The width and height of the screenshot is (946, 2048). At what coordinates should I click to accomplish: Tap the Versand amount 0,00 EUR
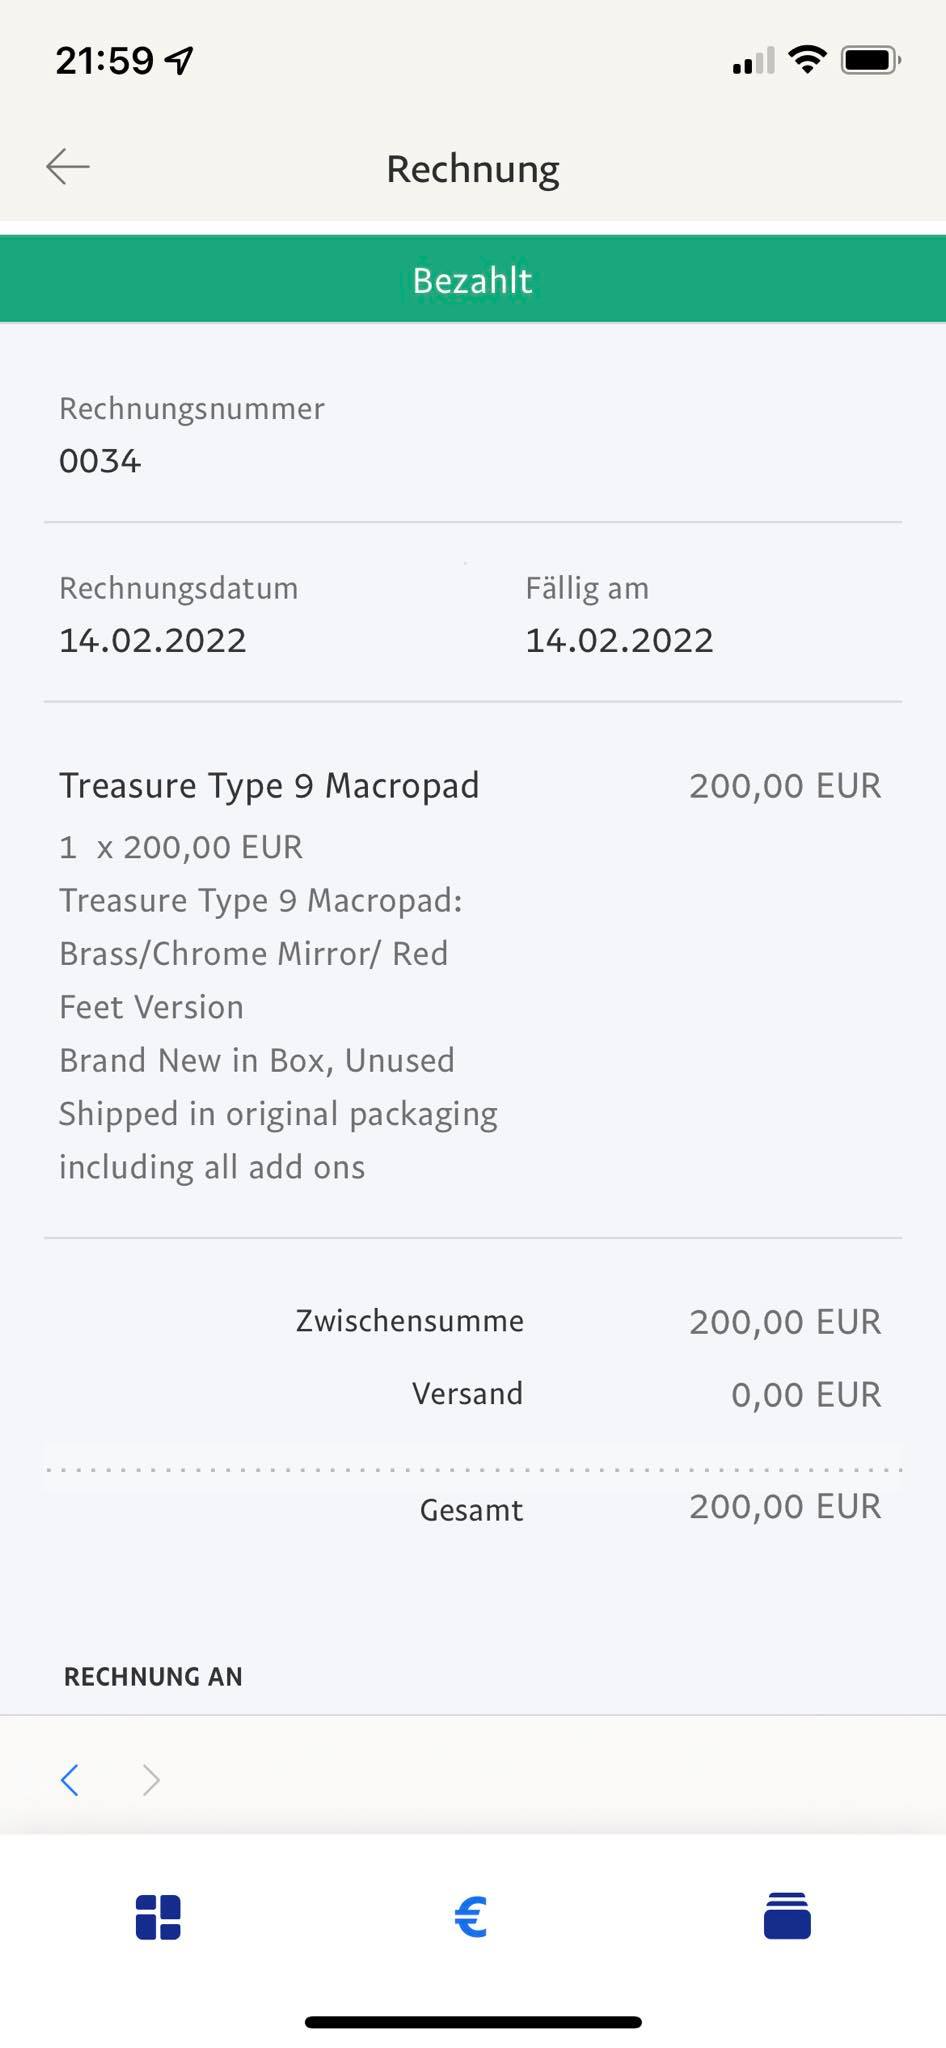coord(806,1394)
